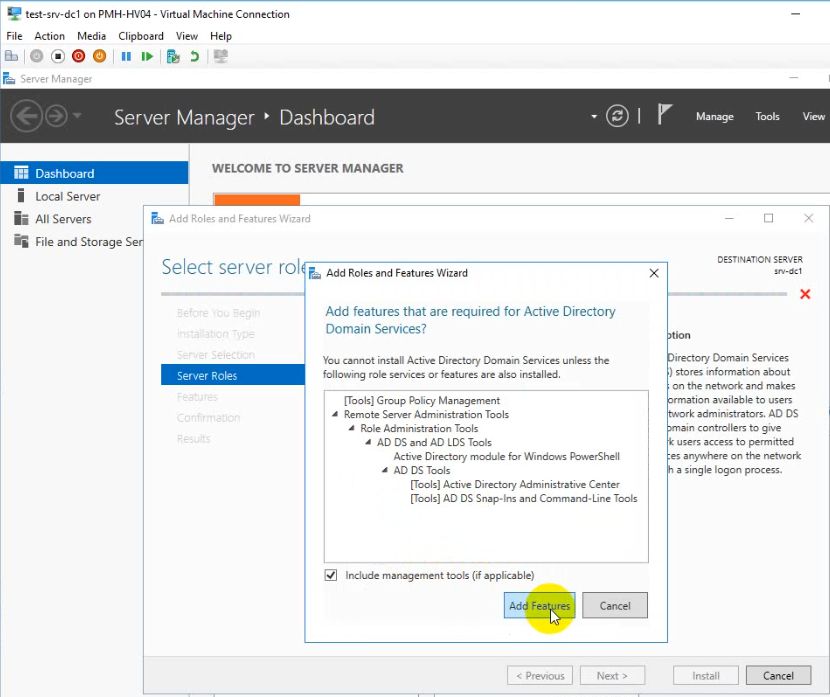Open the navigation history dropdown arrow

coord(77,115)
